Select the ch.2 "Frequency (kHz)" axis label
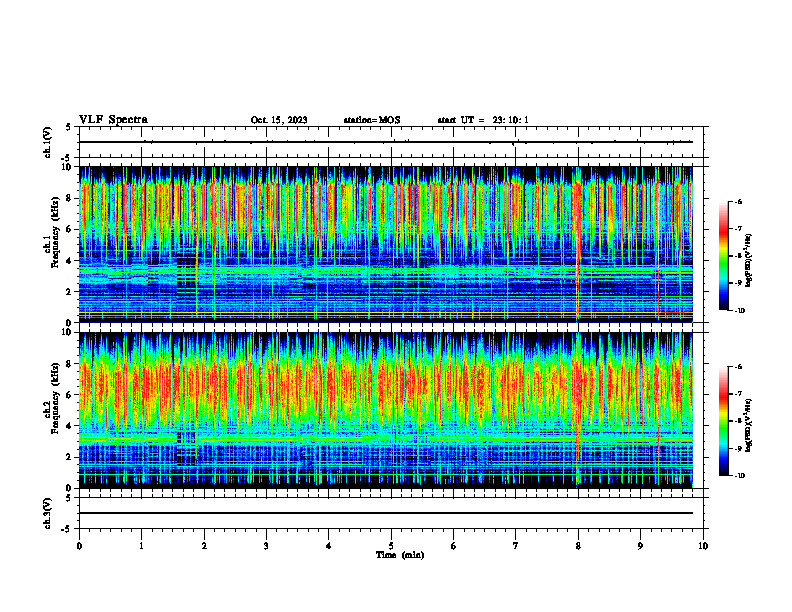 55,398
